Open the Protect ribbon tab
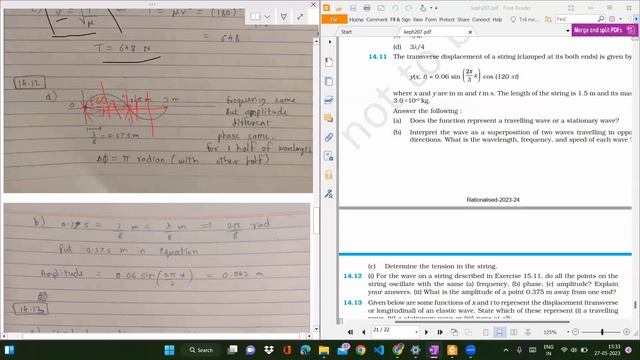This screenshot has height=360, width=640. click(x=447, y=19)
